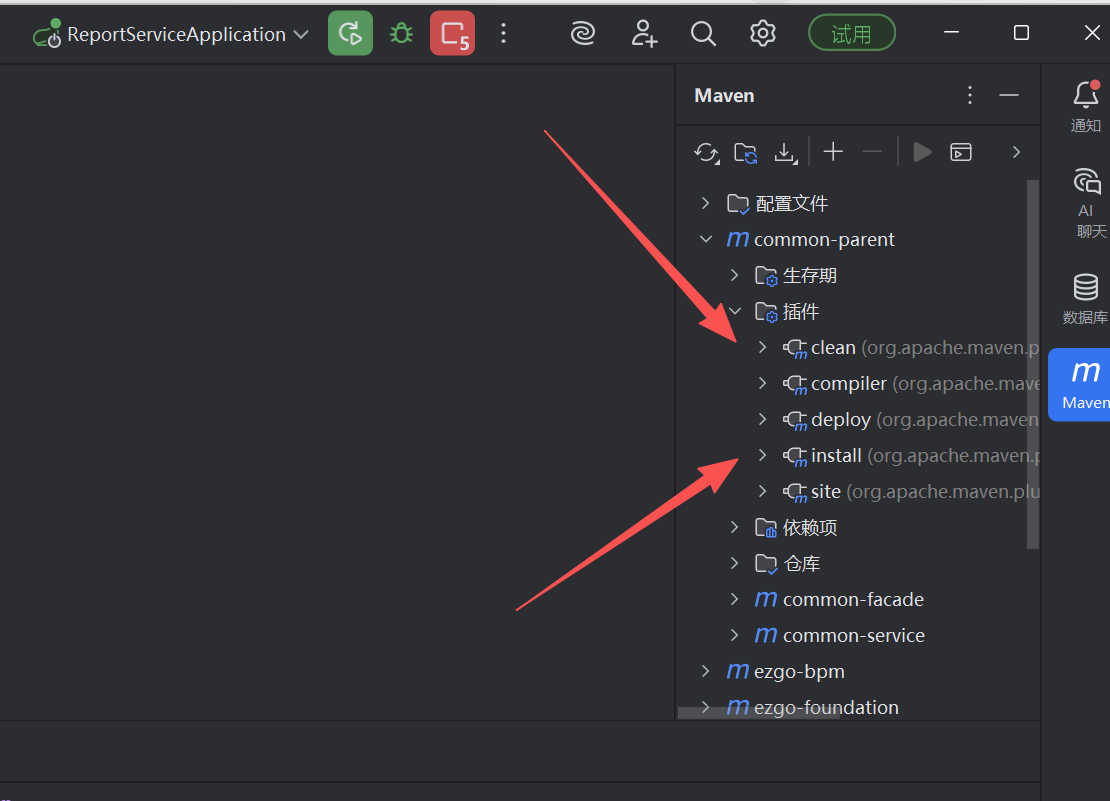1110x801 pixels.
Task: Open the 通知 notifications panel
Action: tap(1085, 107)
